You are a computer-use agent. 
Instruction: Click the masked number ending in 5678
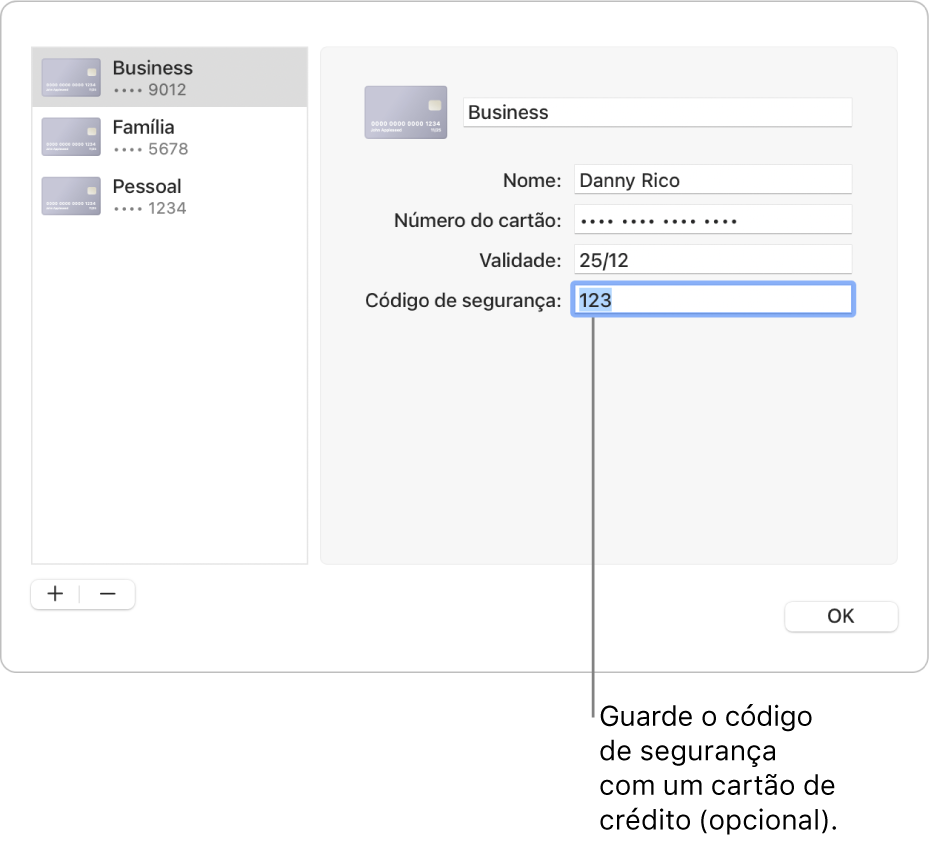pyautogui.click(x=150, y=149)
